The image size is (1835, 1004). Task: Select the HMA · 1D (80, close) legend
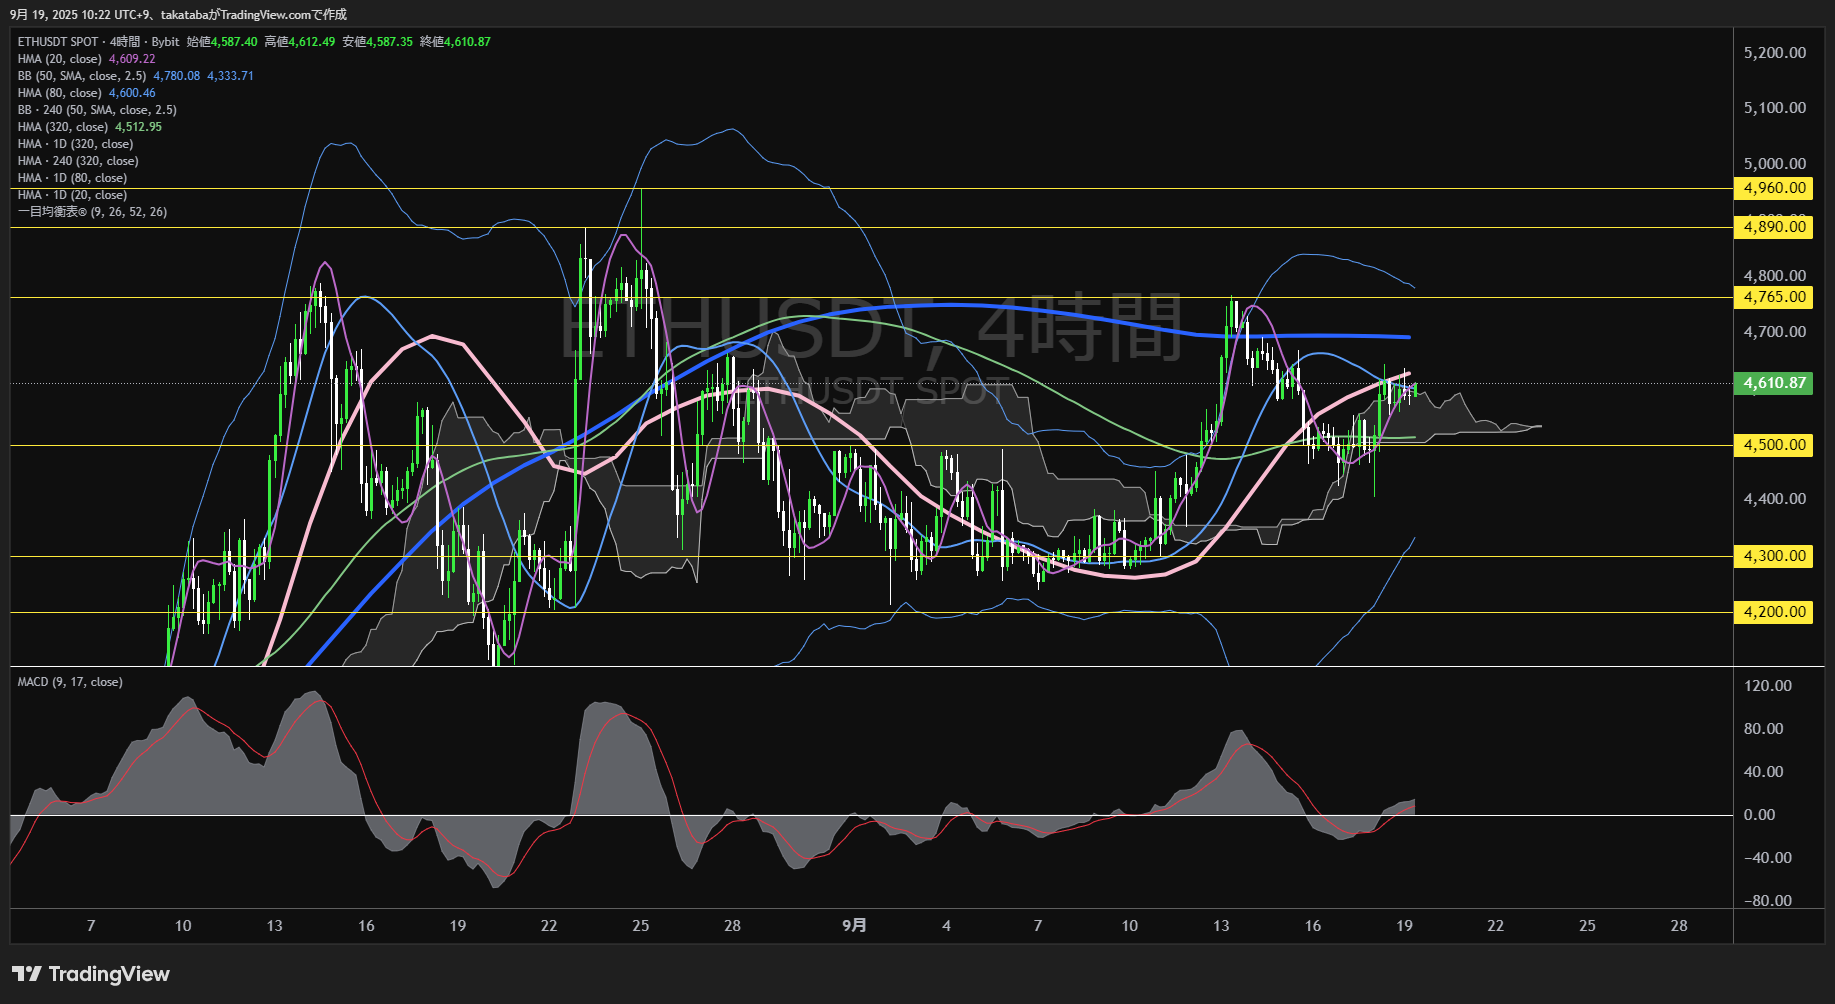tap(72, 178)
